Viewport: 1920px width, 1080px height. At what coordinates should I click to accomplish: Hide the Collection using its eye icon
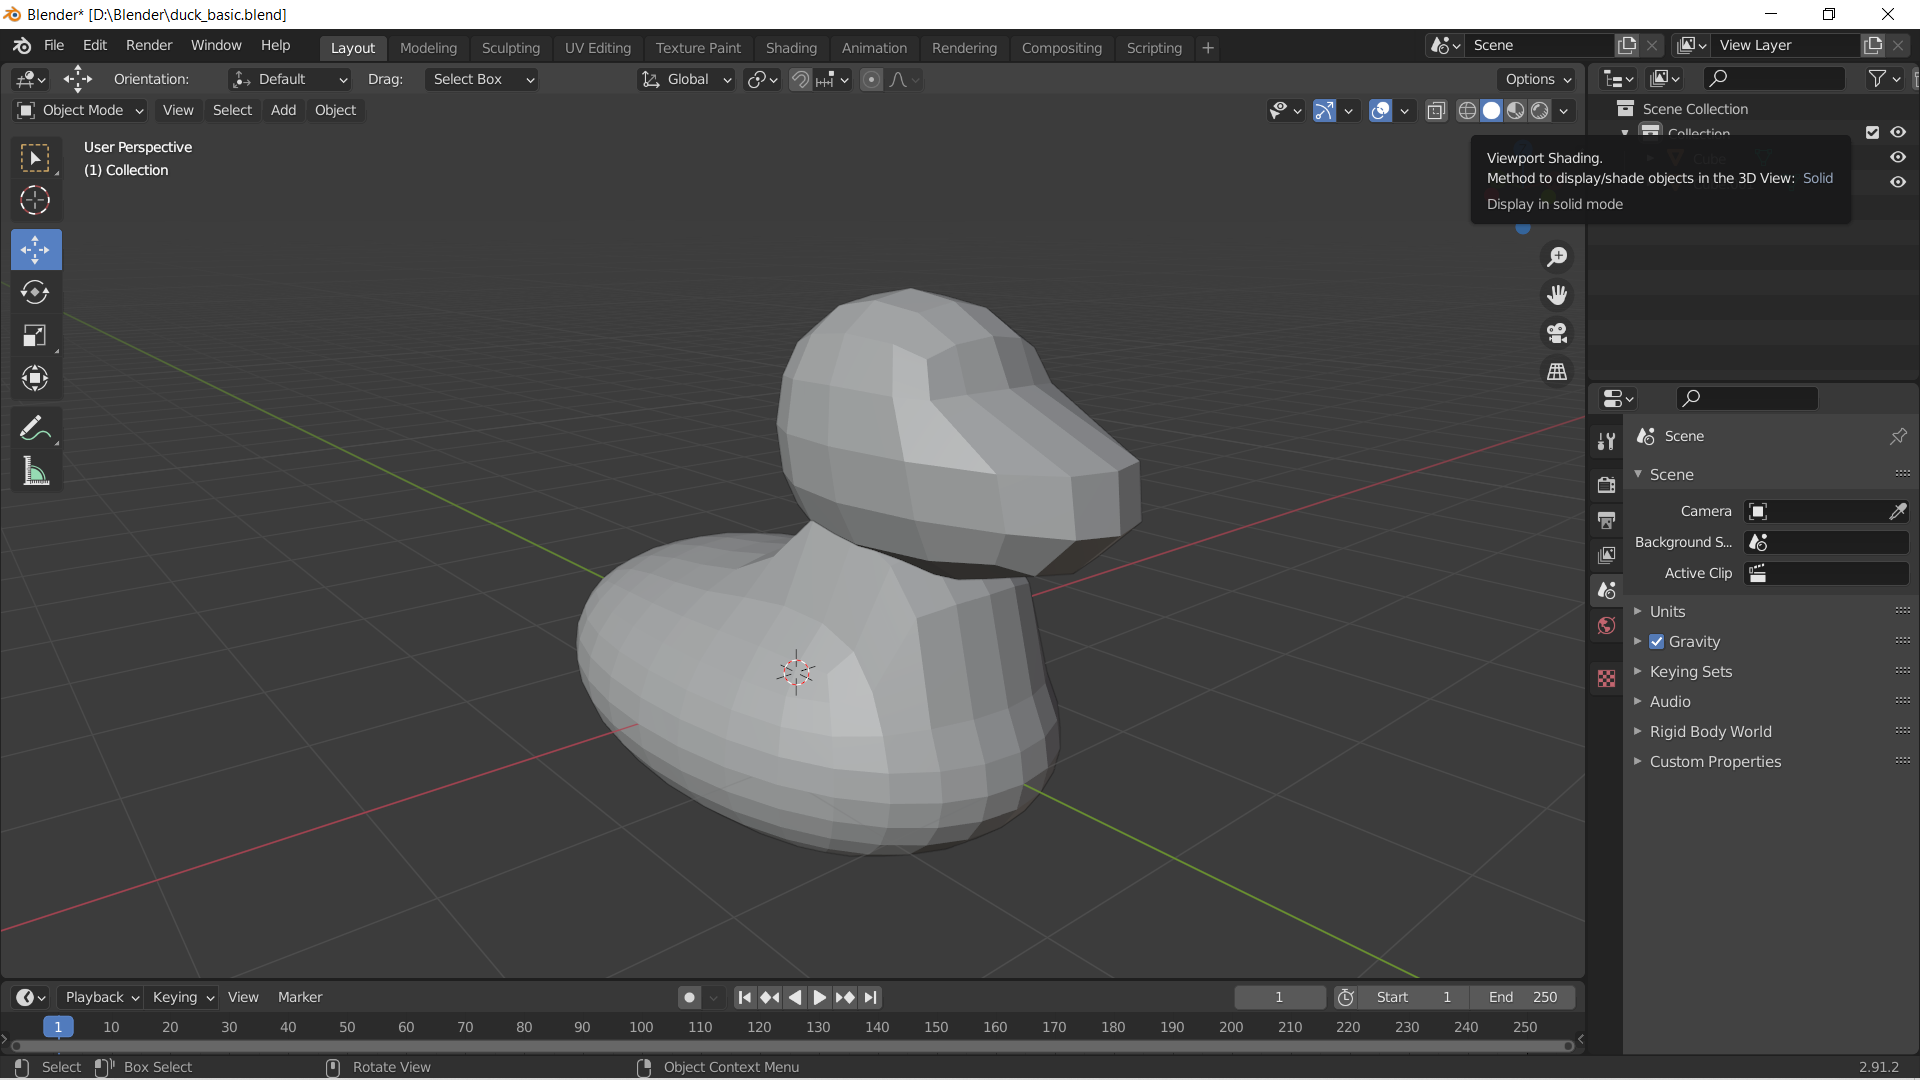[x=1899, y=132]
